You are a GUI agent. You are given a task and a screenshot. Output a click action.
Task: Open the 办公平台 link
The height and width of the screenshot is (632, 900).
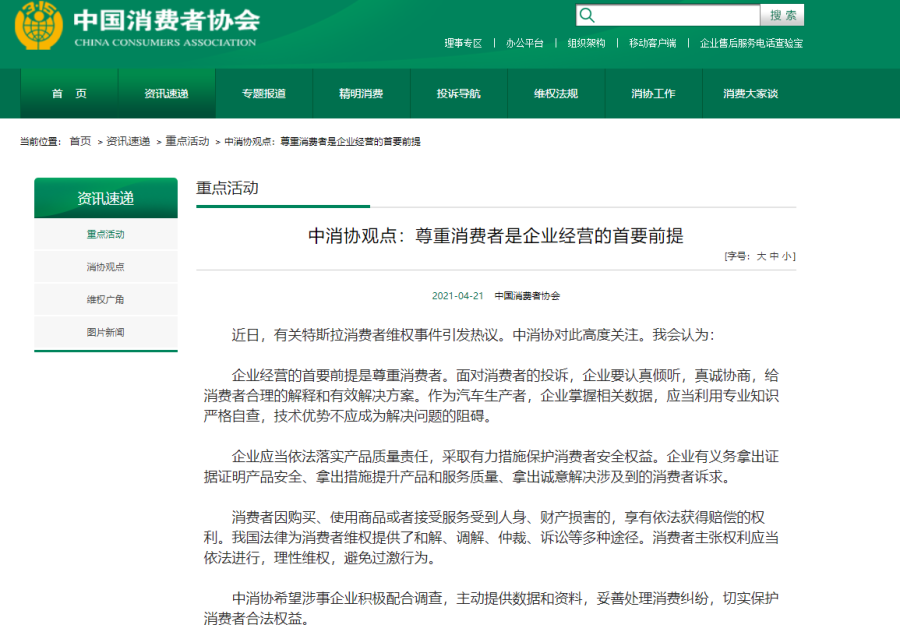pyautogui.click(x=524, y=43)
